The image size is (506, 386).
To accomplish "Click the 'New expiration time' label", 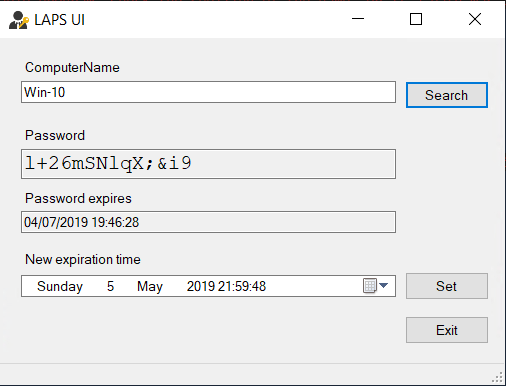I will pyautogui.click(x=83, y=259).
